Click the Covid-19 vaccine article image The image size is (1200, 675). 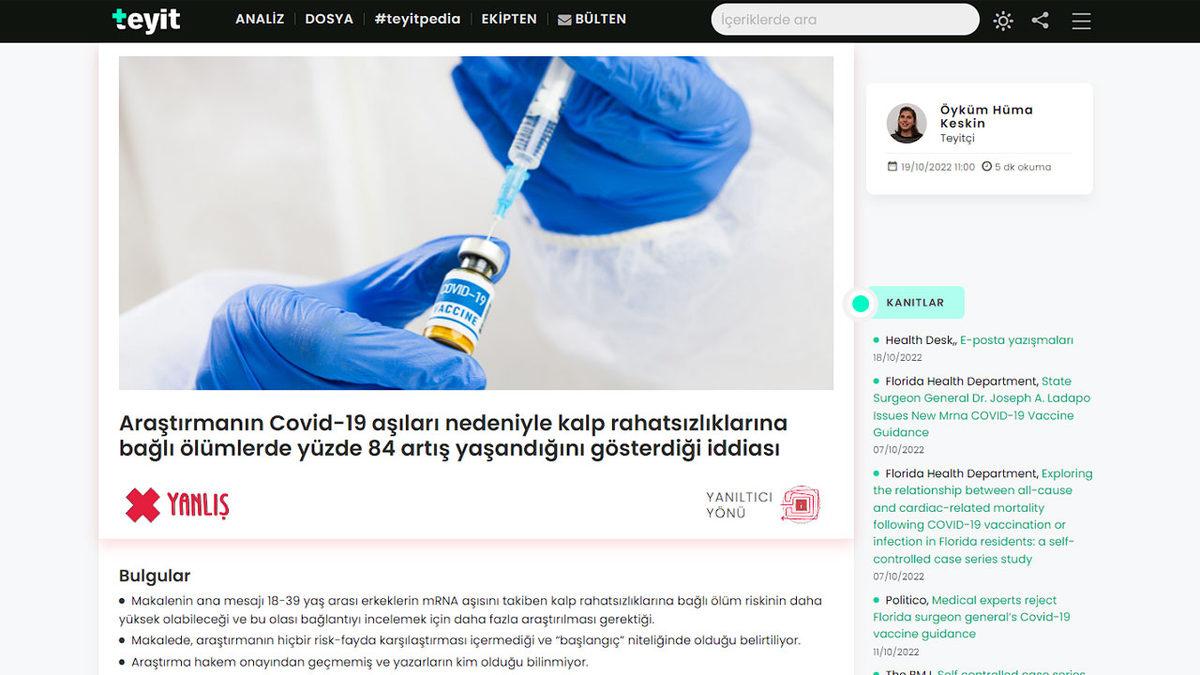[476, 223]
